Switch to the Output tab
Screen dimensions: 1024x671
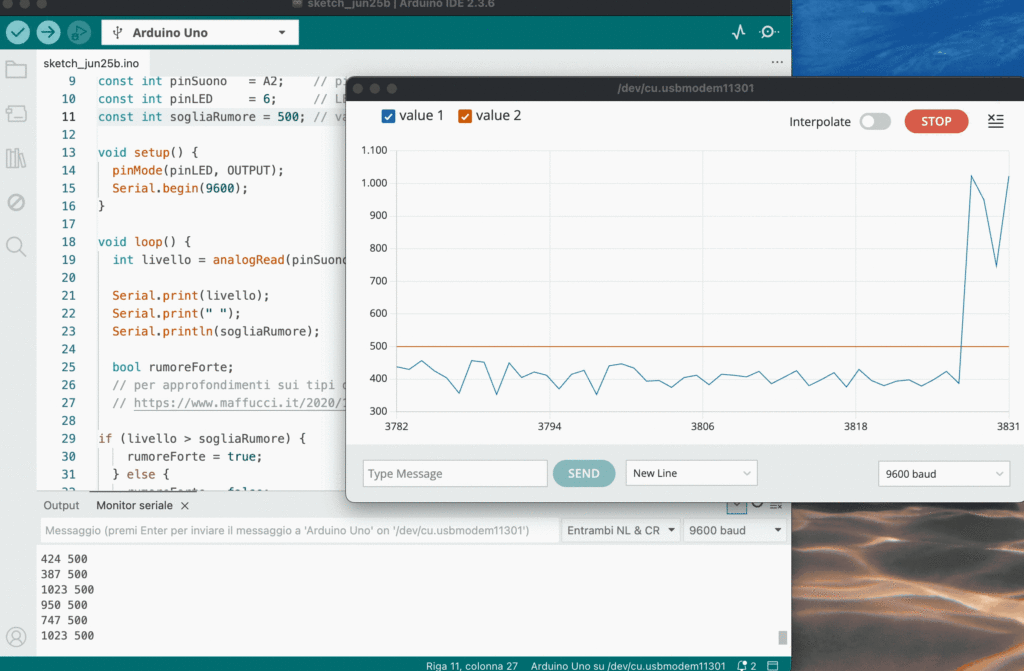61,506
